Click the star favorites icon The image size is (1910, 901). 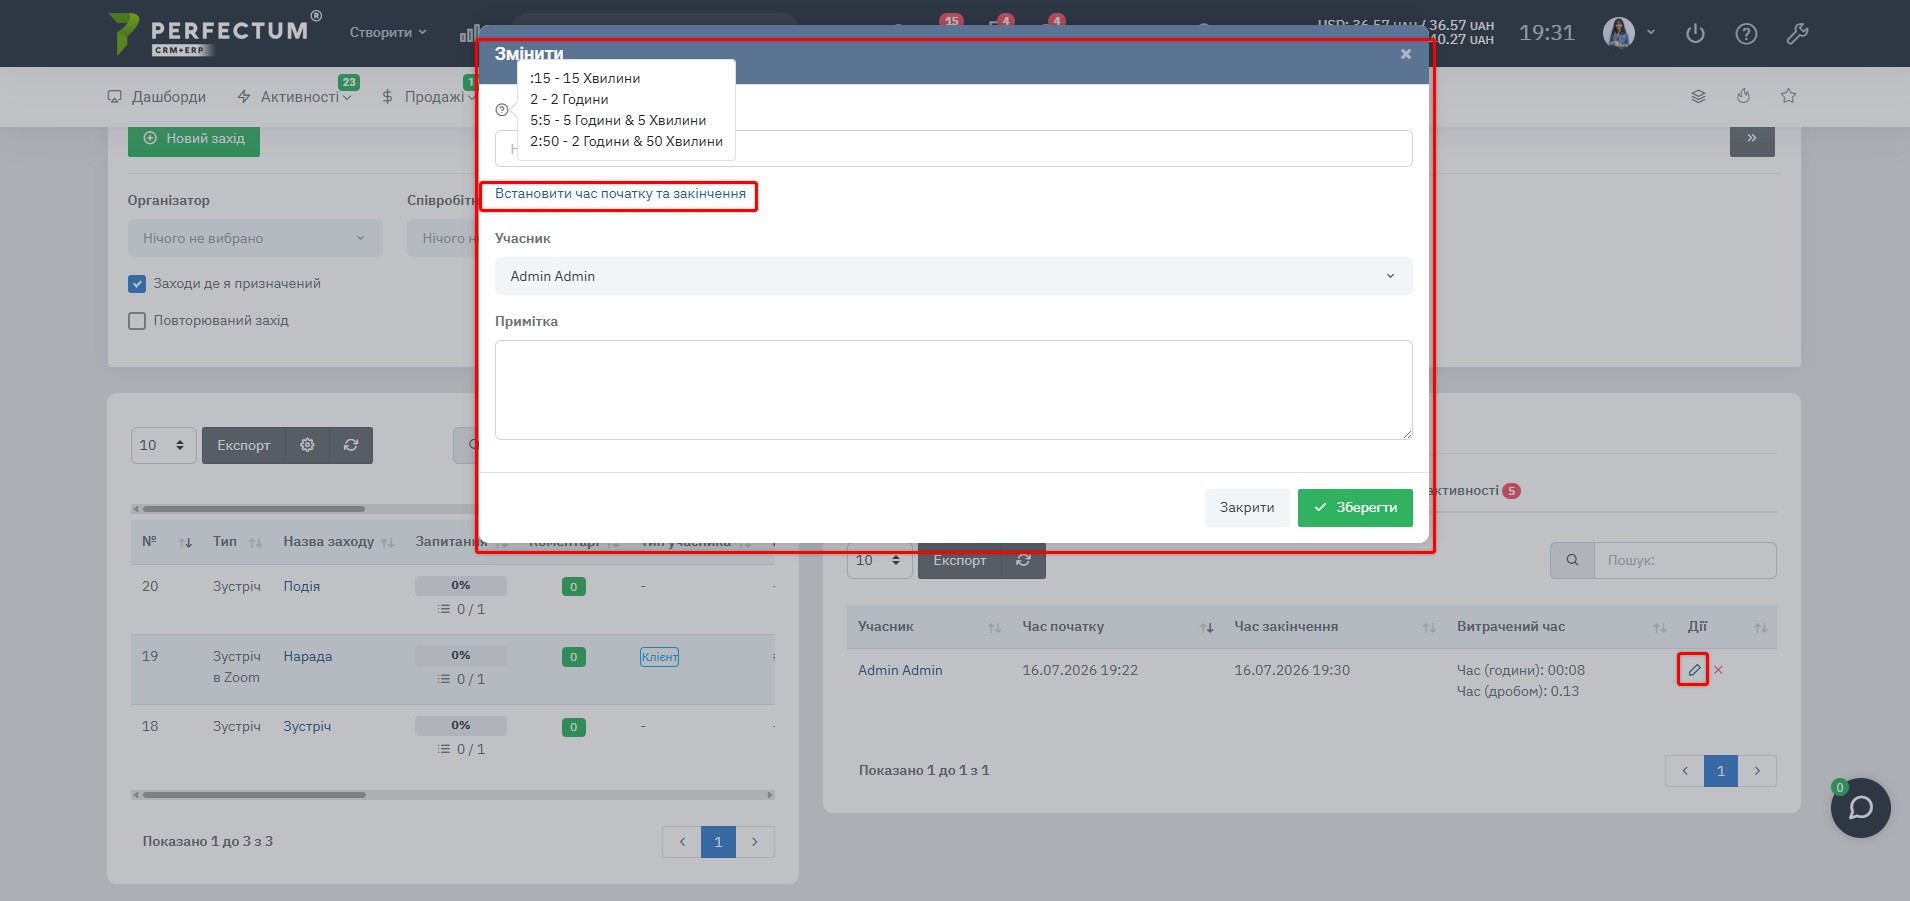tap(1788, 96)
